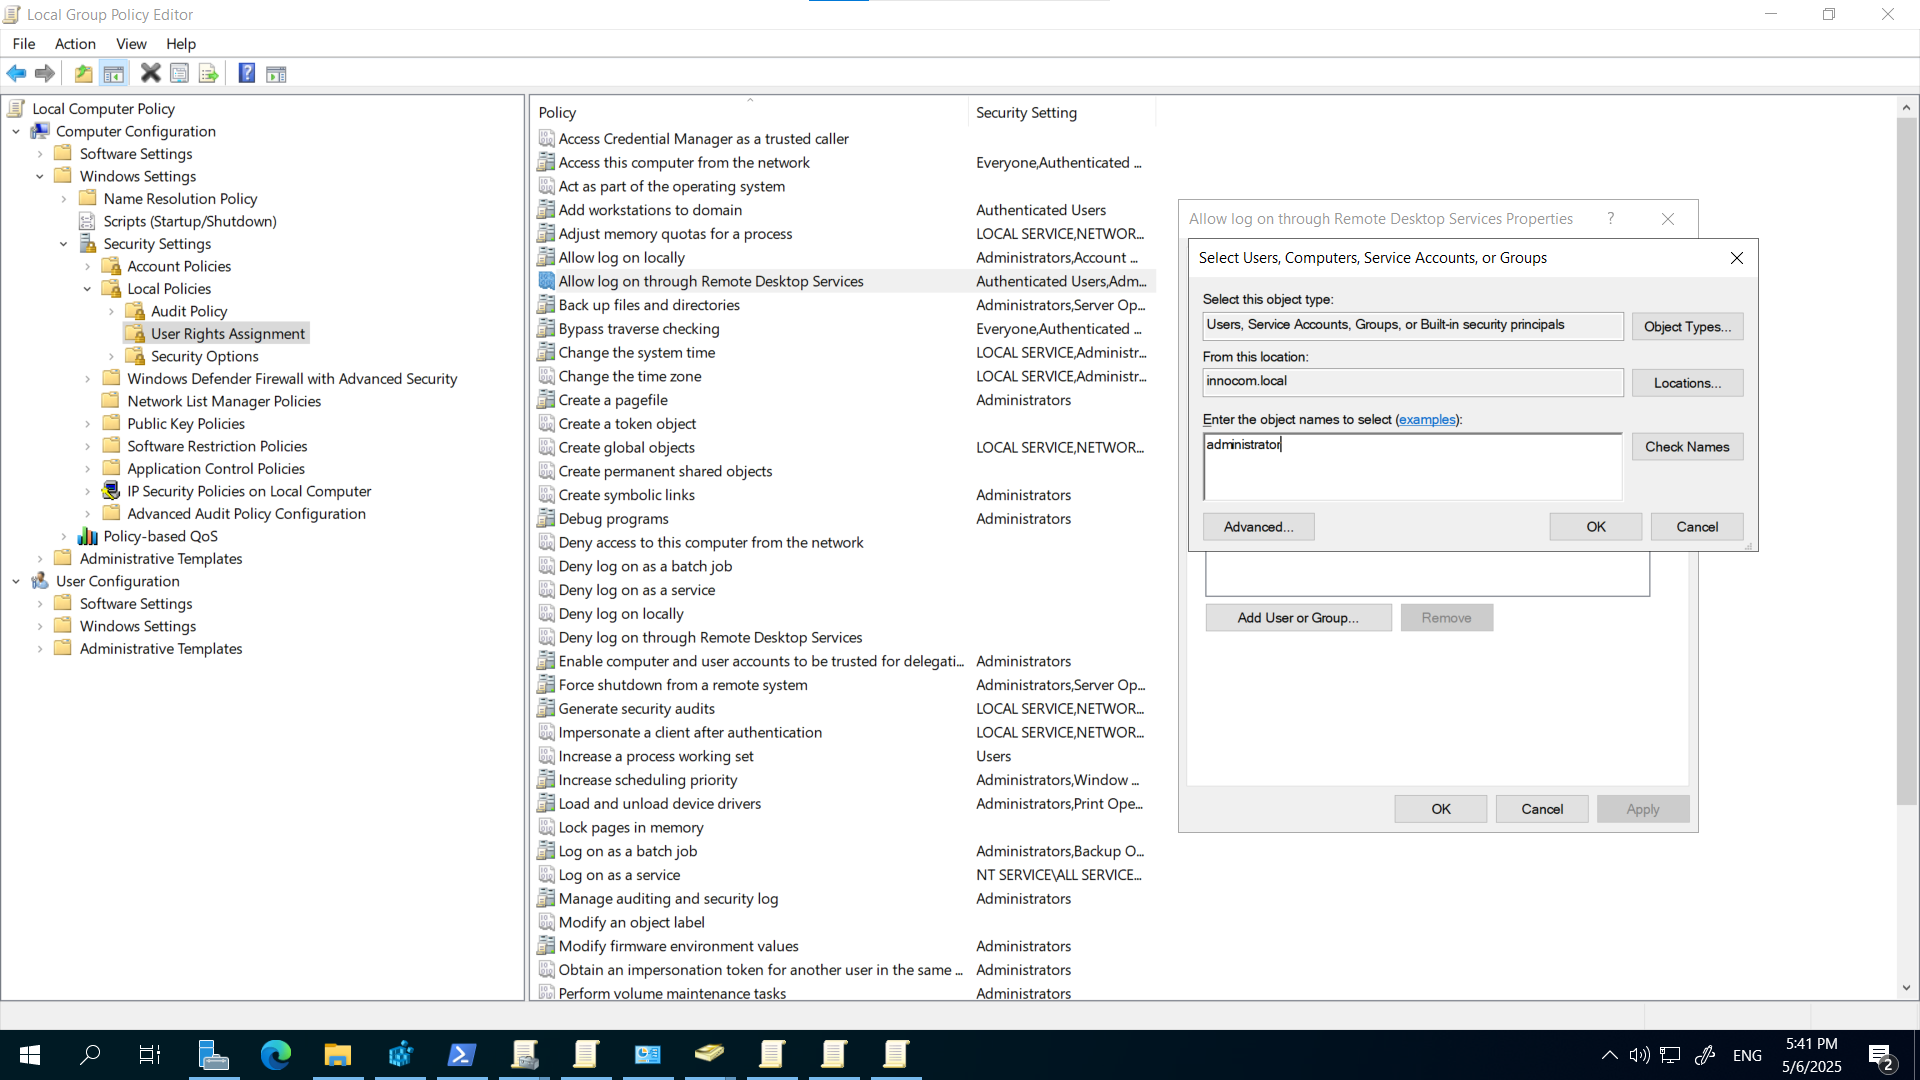Open PowerShell from the taskbar
This screenshot has width=1920, height=1080.
[x=462, y=1054]
